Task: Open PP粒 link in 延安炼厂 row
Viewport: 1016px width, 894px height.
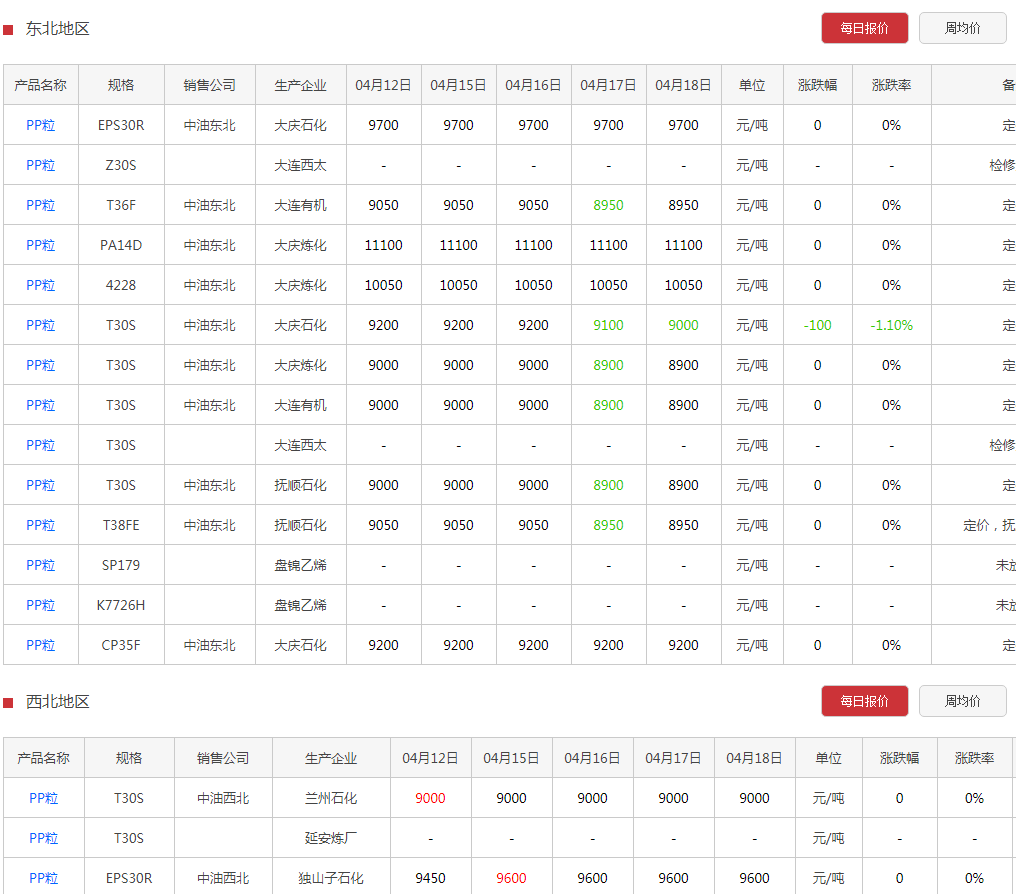Action: (x=43, y=838)
